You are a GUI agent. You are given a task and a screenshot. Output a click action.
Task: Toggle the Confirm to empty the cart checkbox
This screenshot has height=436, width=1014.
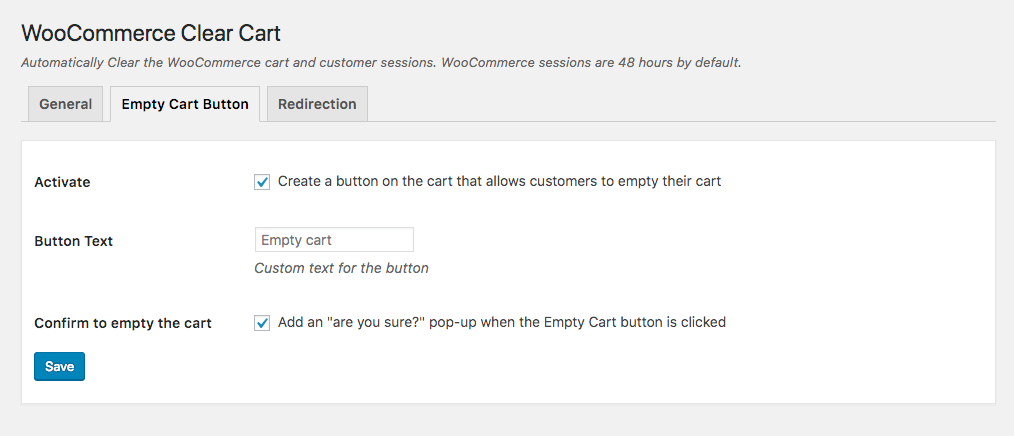[262, 322]
